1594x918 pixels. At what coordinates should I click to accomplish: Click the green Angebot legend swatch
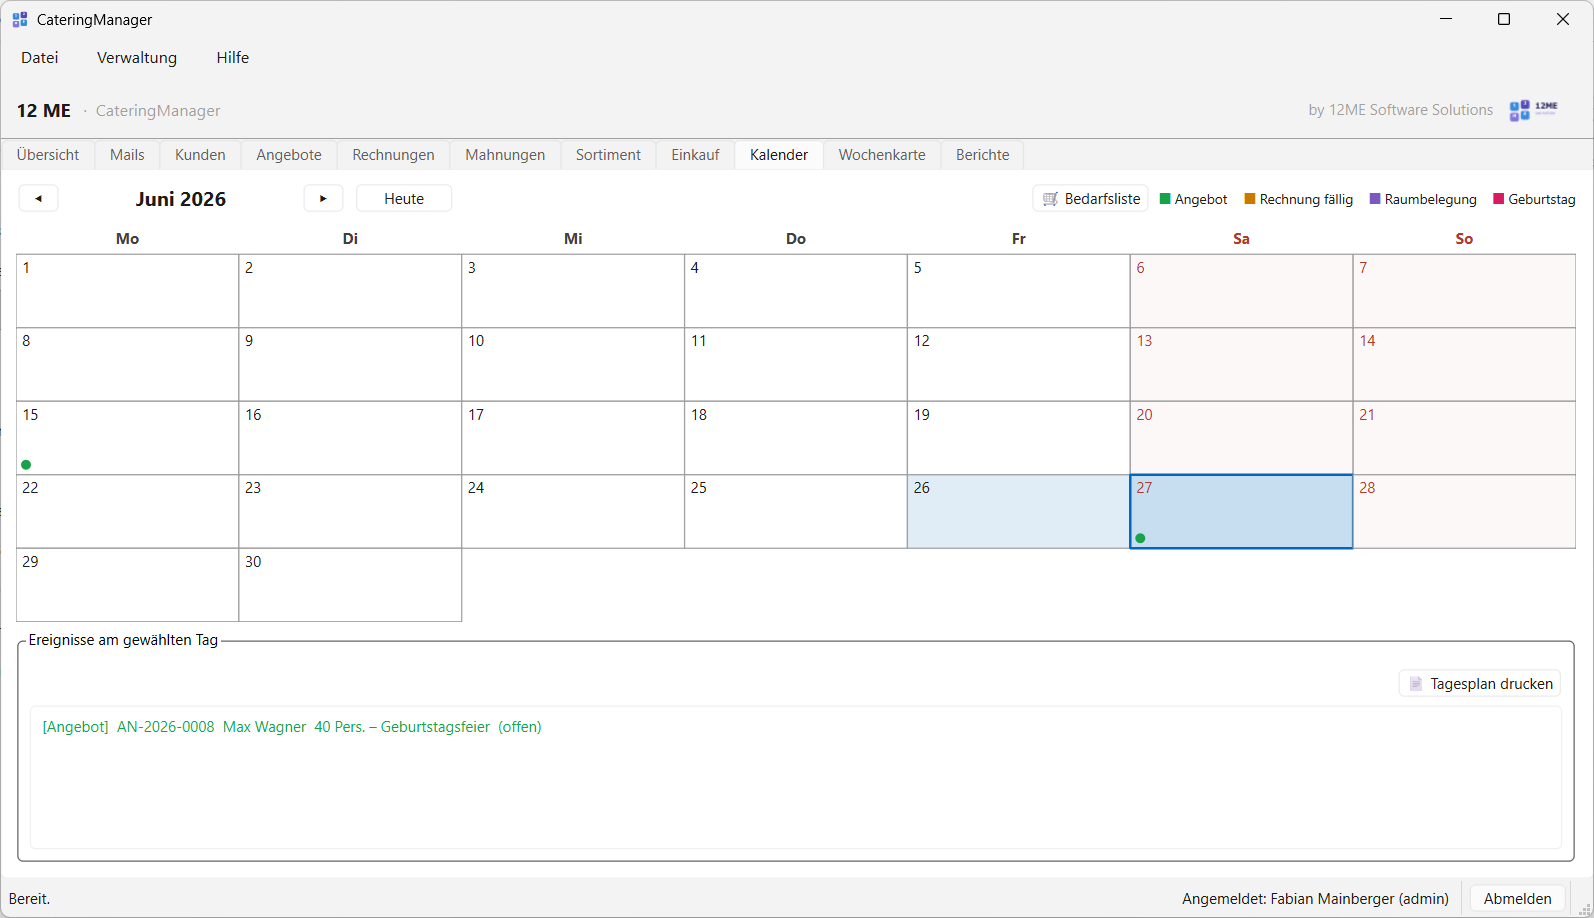[1165, 199]
